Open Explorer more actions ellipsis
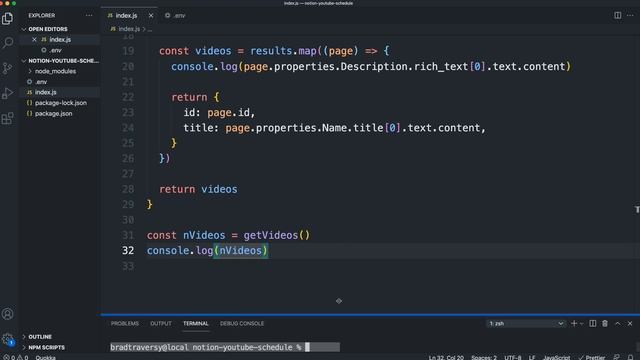Viewport: 640px width, 360px height. pos(89,16)
